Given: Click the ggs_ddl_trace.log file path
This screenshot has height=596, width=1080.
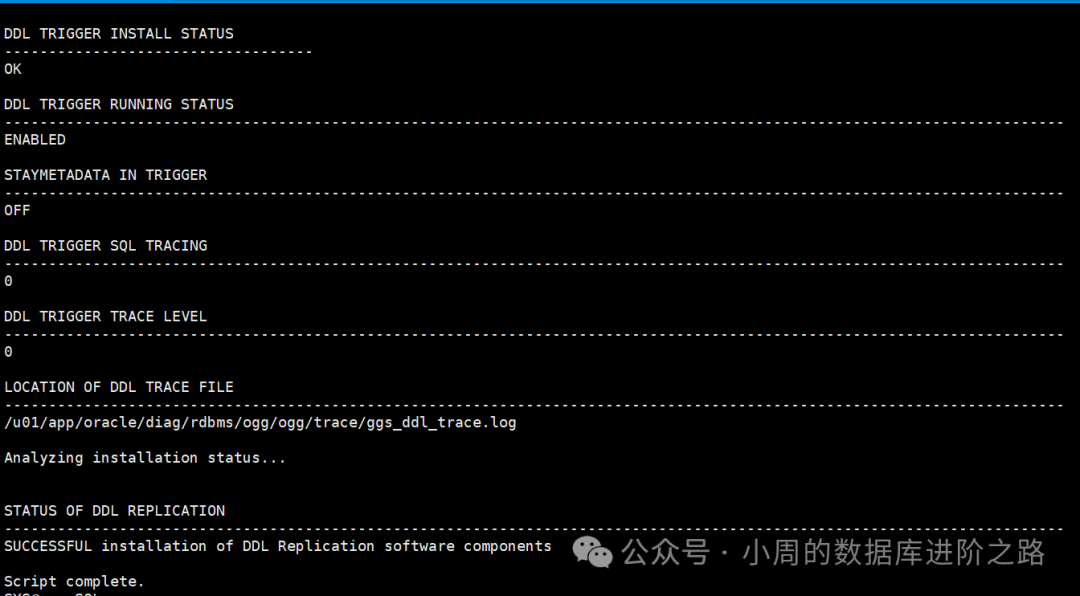Looking at the screenshot, I should click(260, 423).
